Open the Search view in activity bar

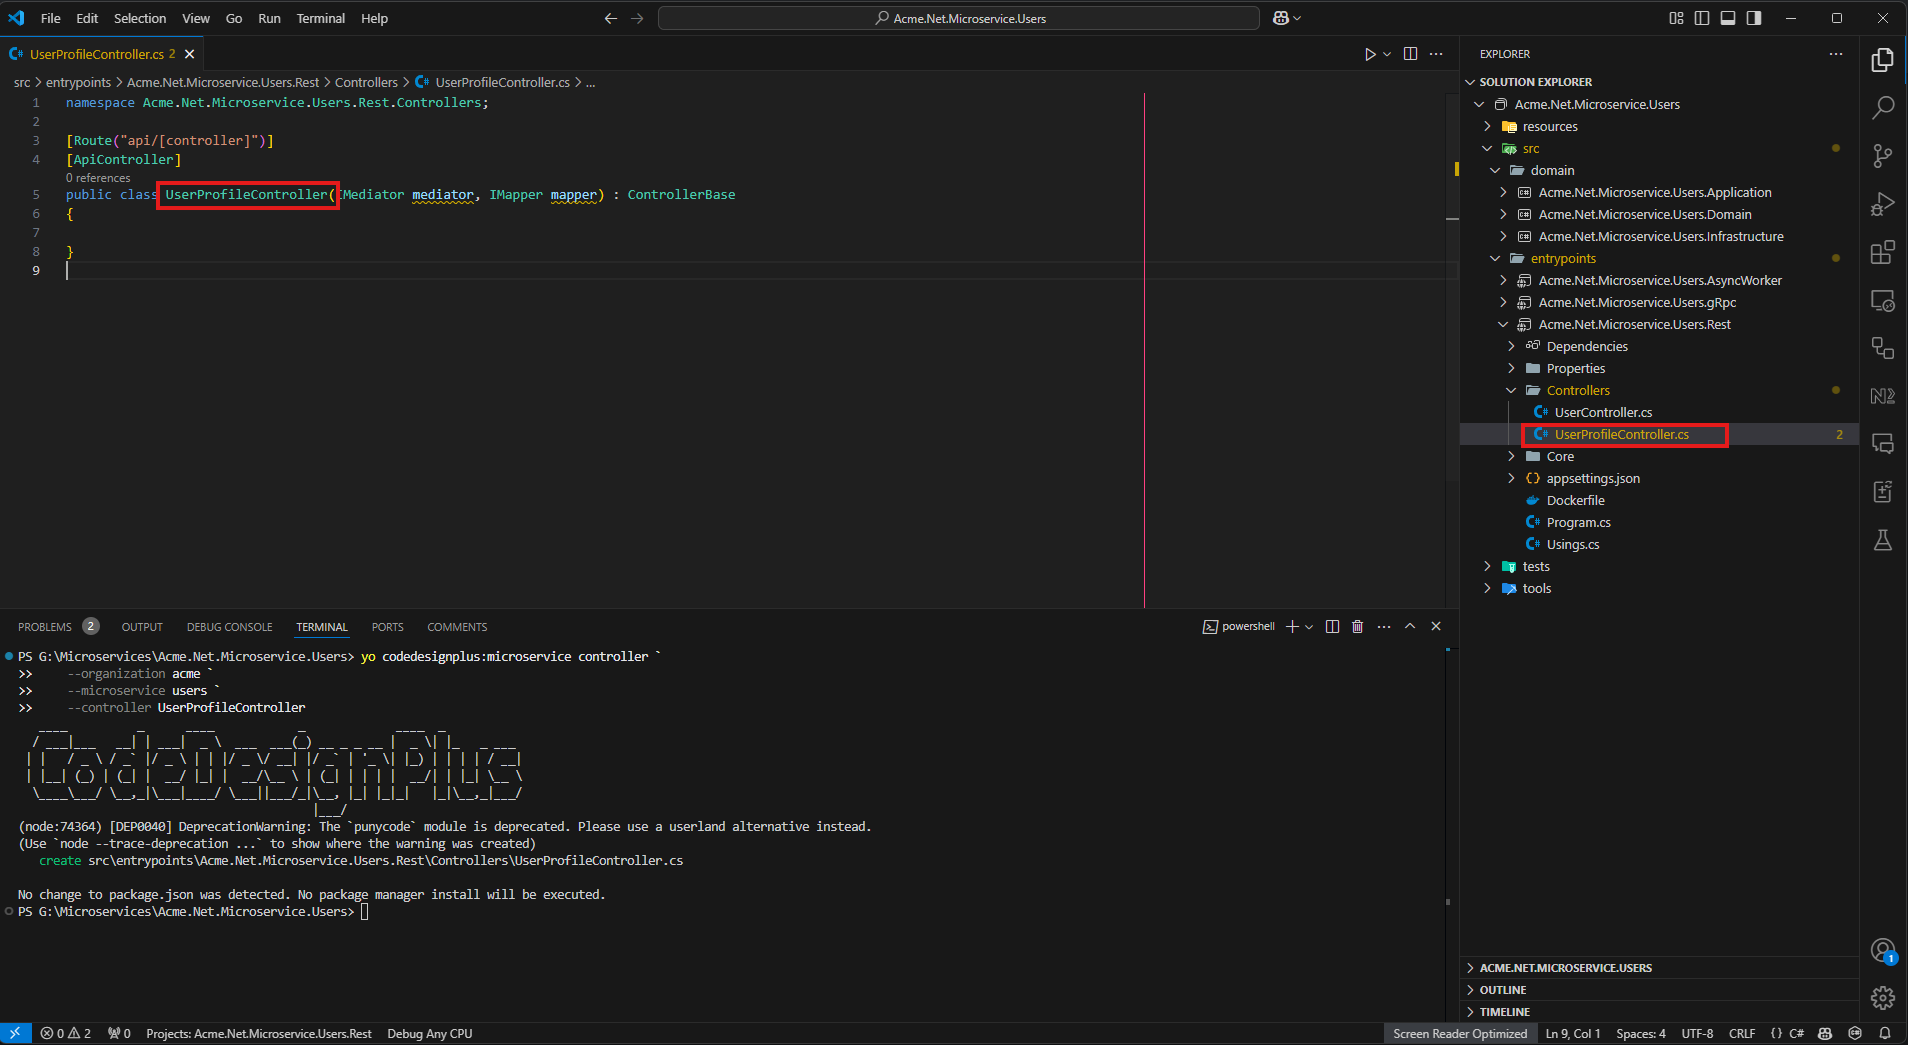pos(1883,107)
